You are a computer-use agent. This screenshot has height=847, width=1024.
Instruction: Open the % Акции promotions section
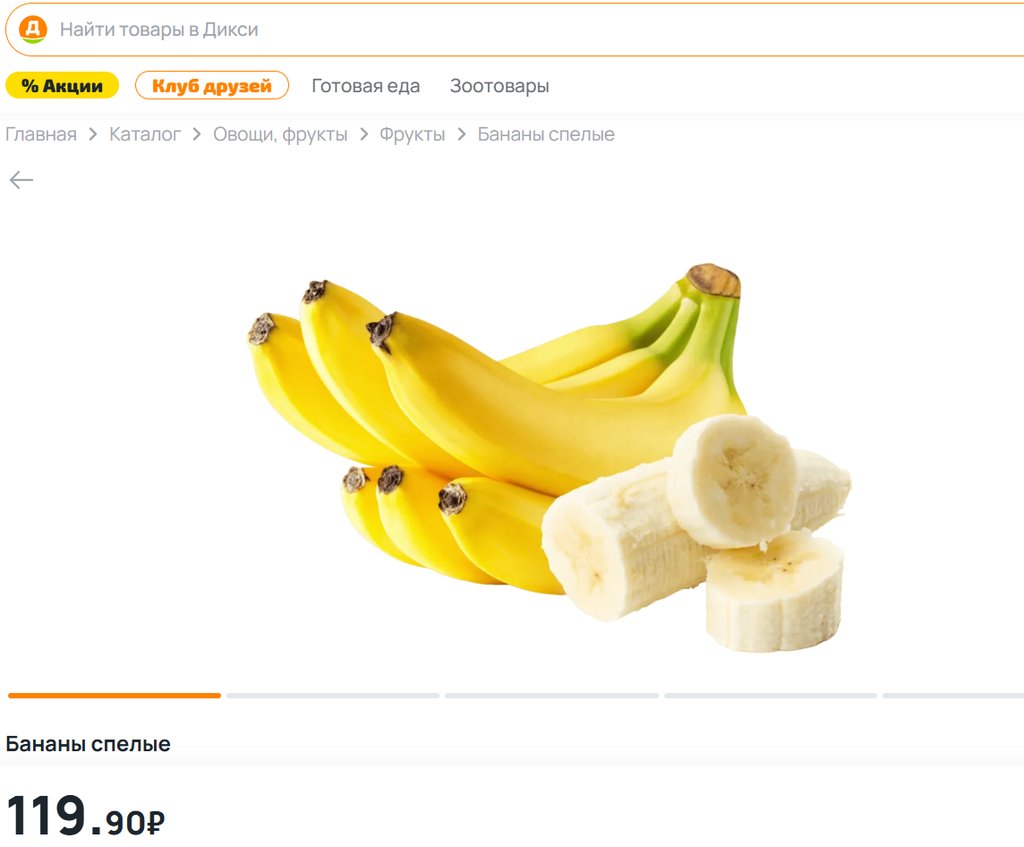coord(62,86)
